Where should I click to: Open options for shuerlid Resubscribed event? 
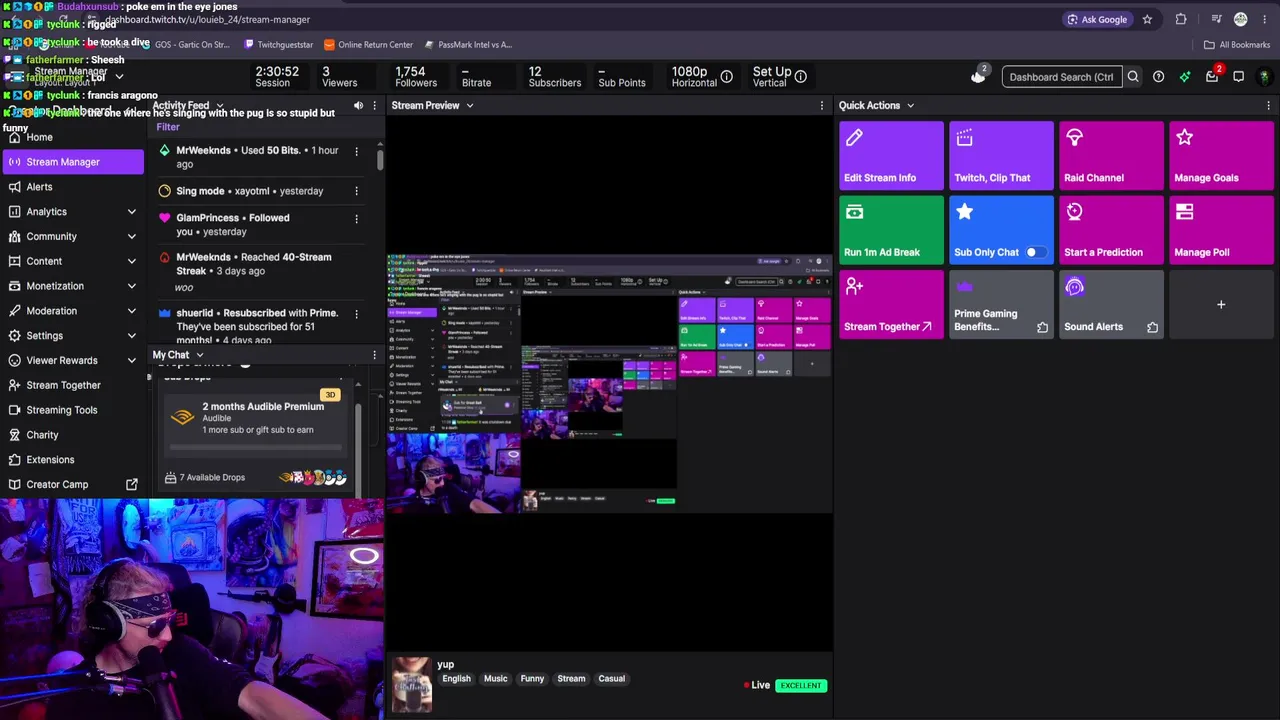[x=356, y=313]
